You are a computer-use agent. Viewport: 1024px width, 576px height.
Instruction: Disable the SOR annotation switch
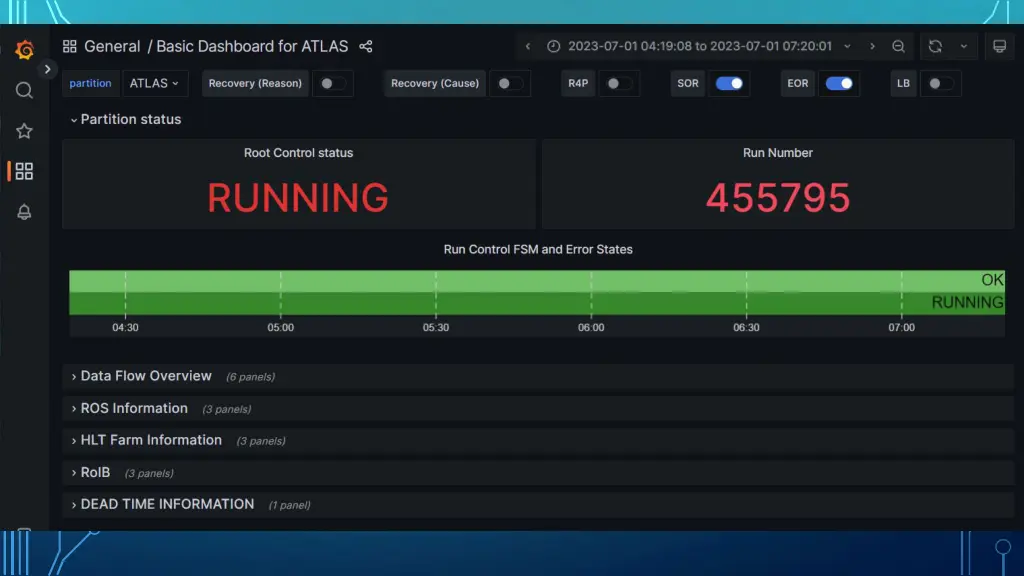click(x=729, y=84)
